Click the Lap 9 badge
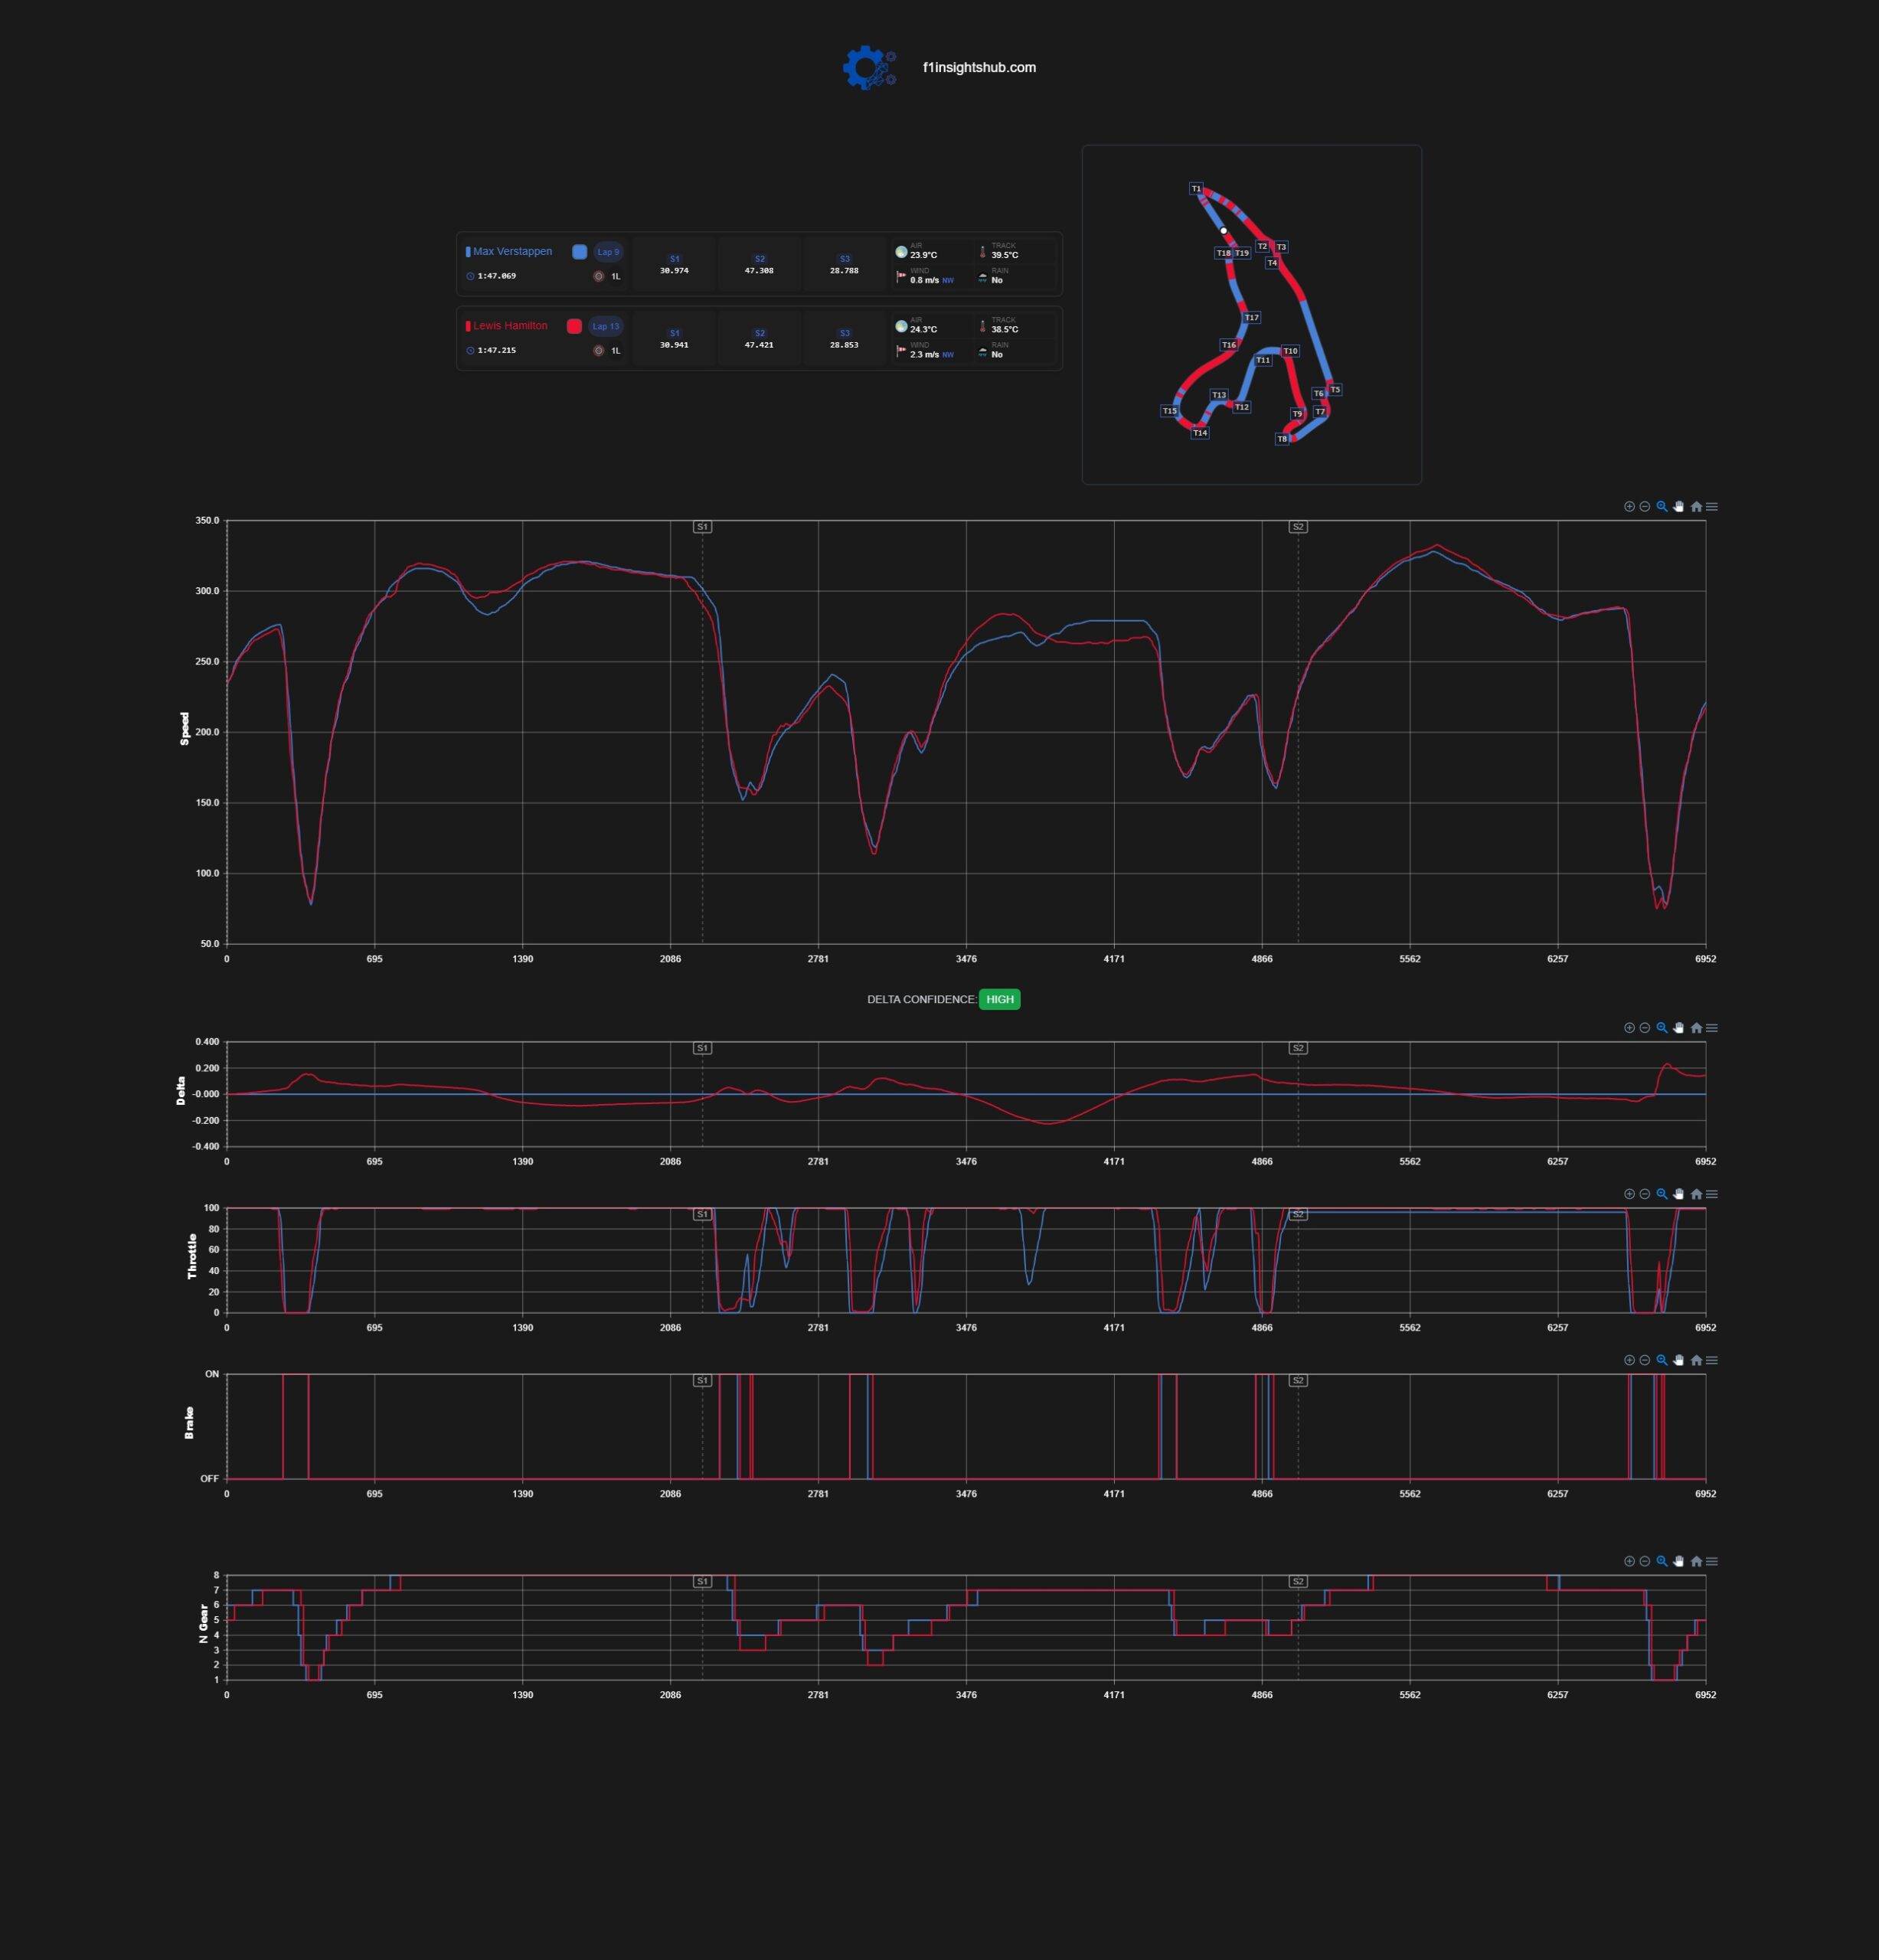This screenshot has width=1879, height=1960. 609,252
